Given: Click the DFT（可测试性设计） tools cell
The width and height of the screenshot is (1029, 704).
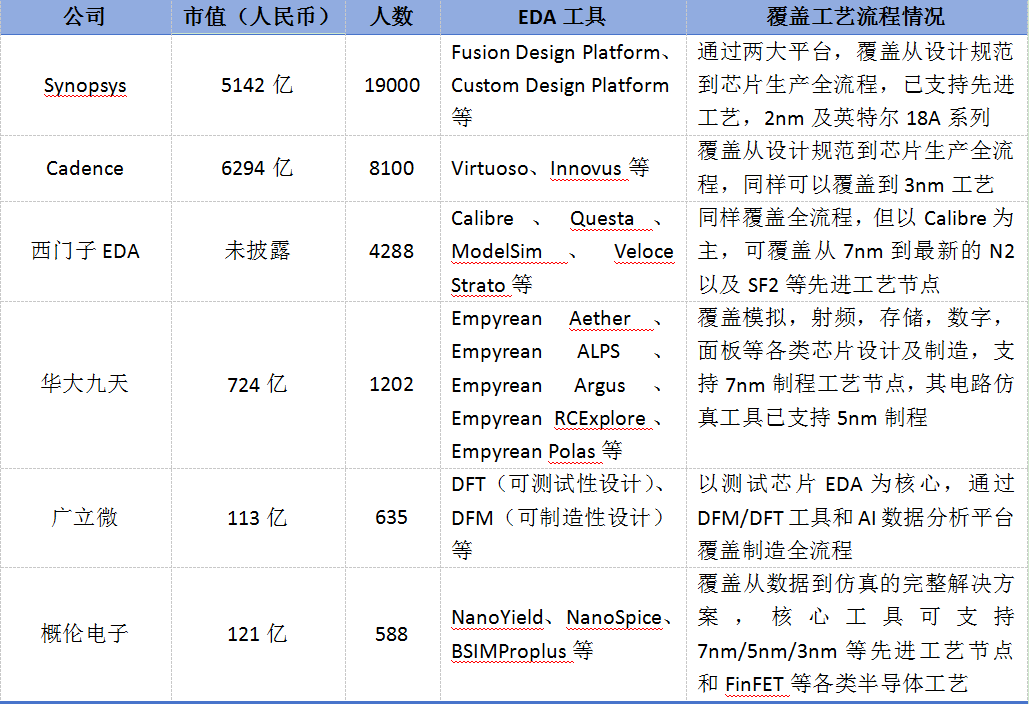Looking at the screenshot, I should 563,518.
